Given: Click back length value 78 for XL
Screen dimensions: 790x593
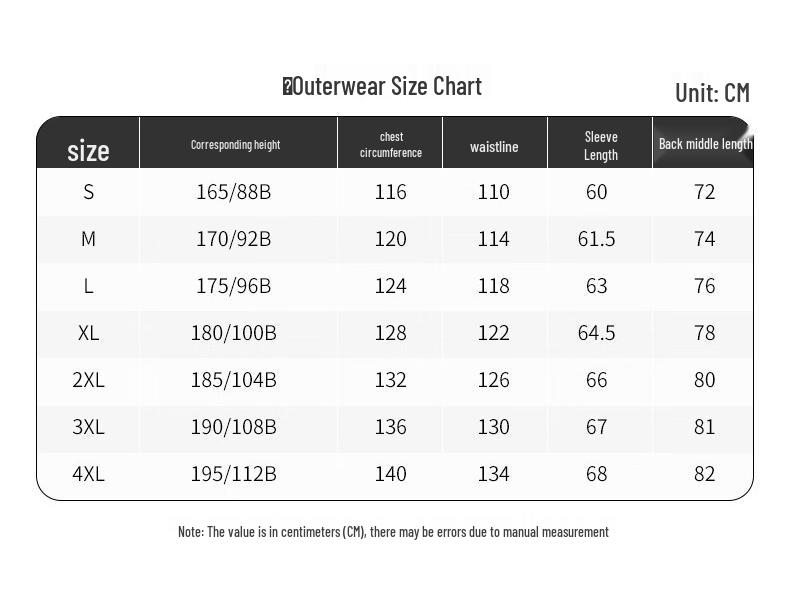Looking at the screenshot, I should point(705,333).
